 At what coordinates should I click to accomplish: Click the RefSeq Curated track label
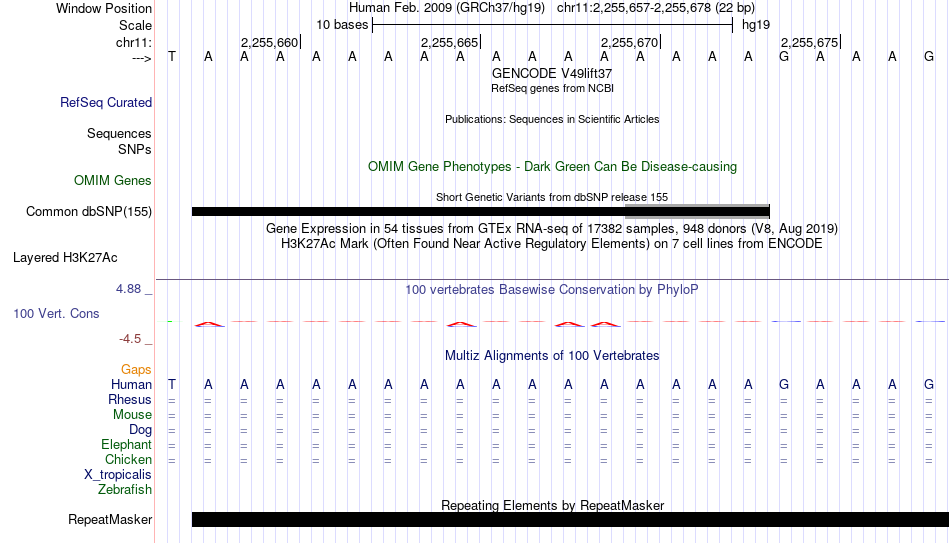click(x=105, y=102)
